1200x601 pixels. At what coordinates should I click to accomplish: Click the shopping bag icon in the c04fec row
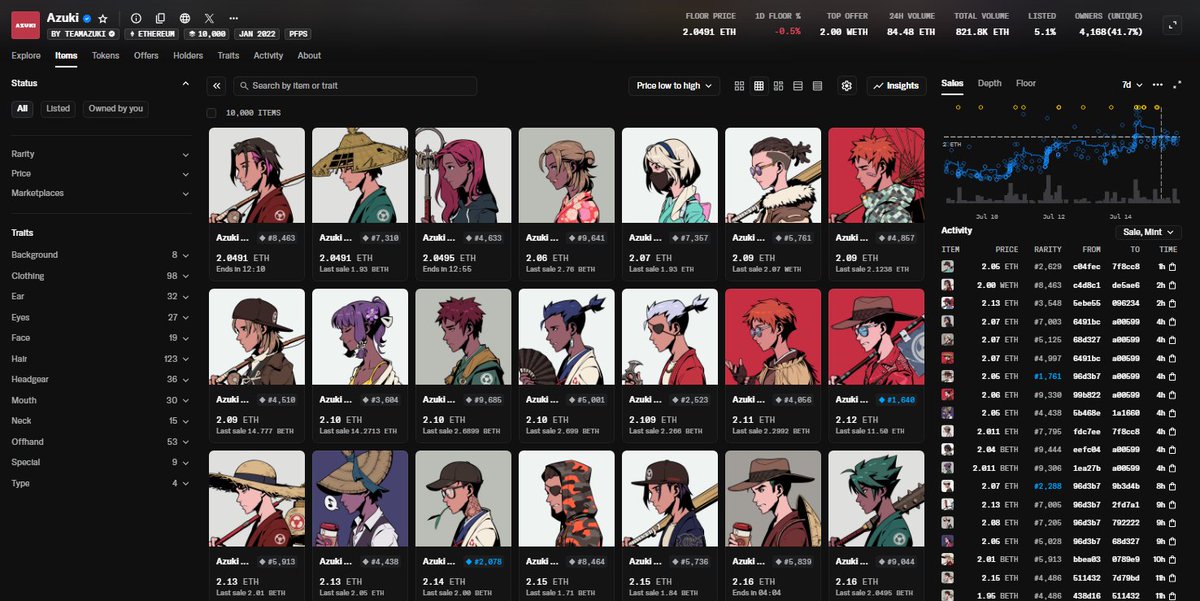(x=1174, y=266)
